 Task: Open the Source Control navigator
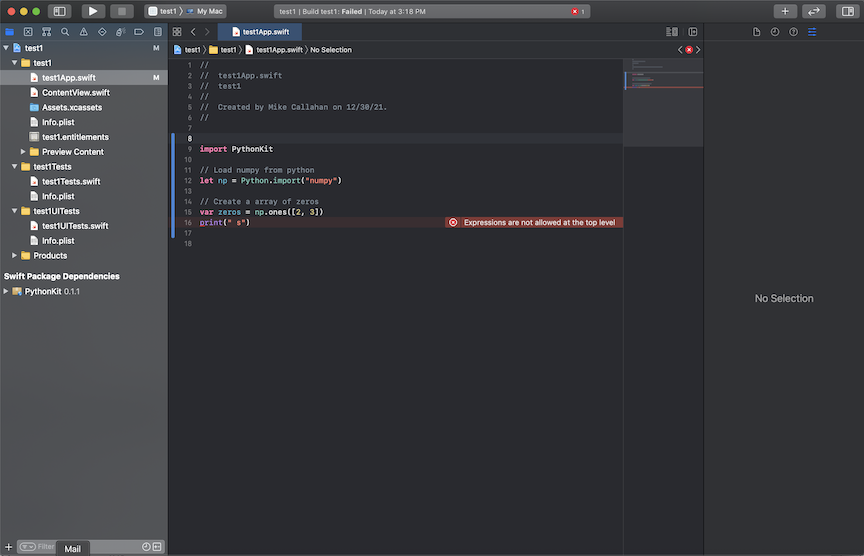[x=28, y=32]
